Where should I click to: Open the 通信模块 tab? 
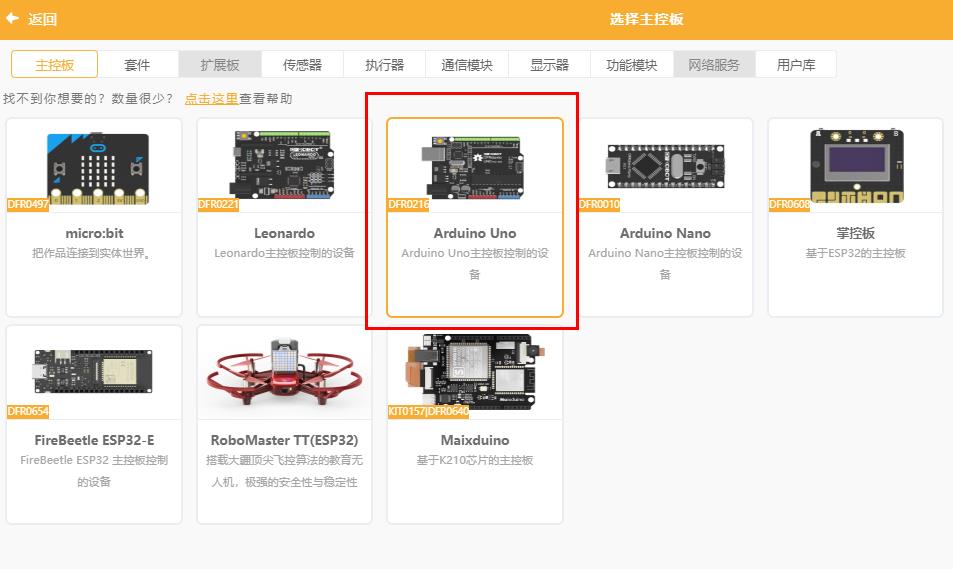(x=467, y=64)
